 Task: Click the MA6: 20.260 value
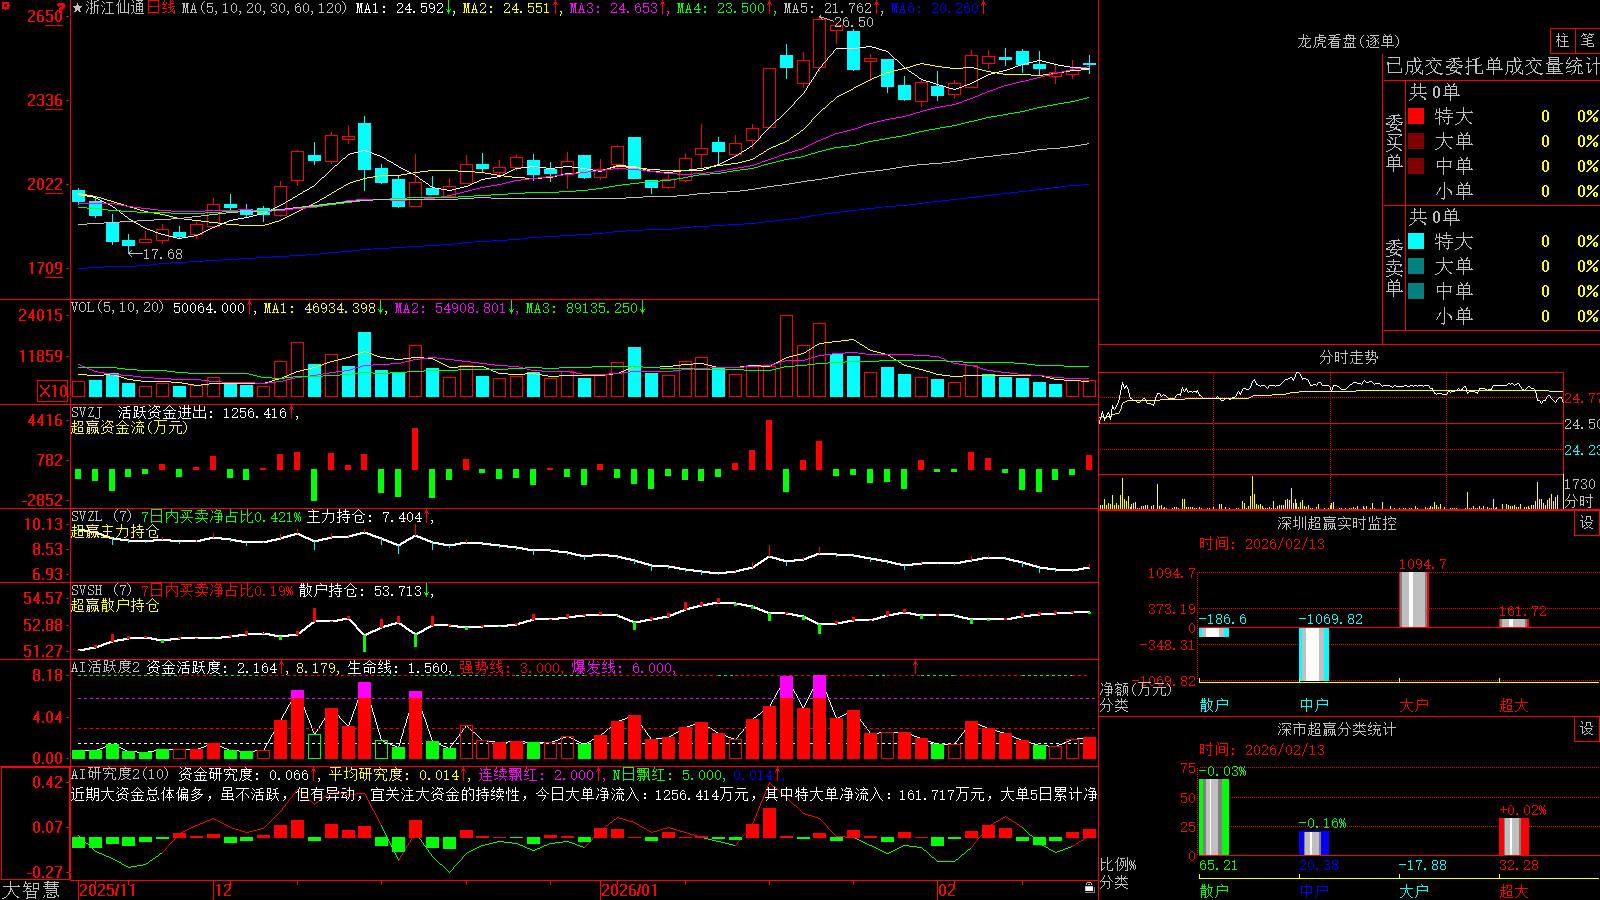pos(938,8)
